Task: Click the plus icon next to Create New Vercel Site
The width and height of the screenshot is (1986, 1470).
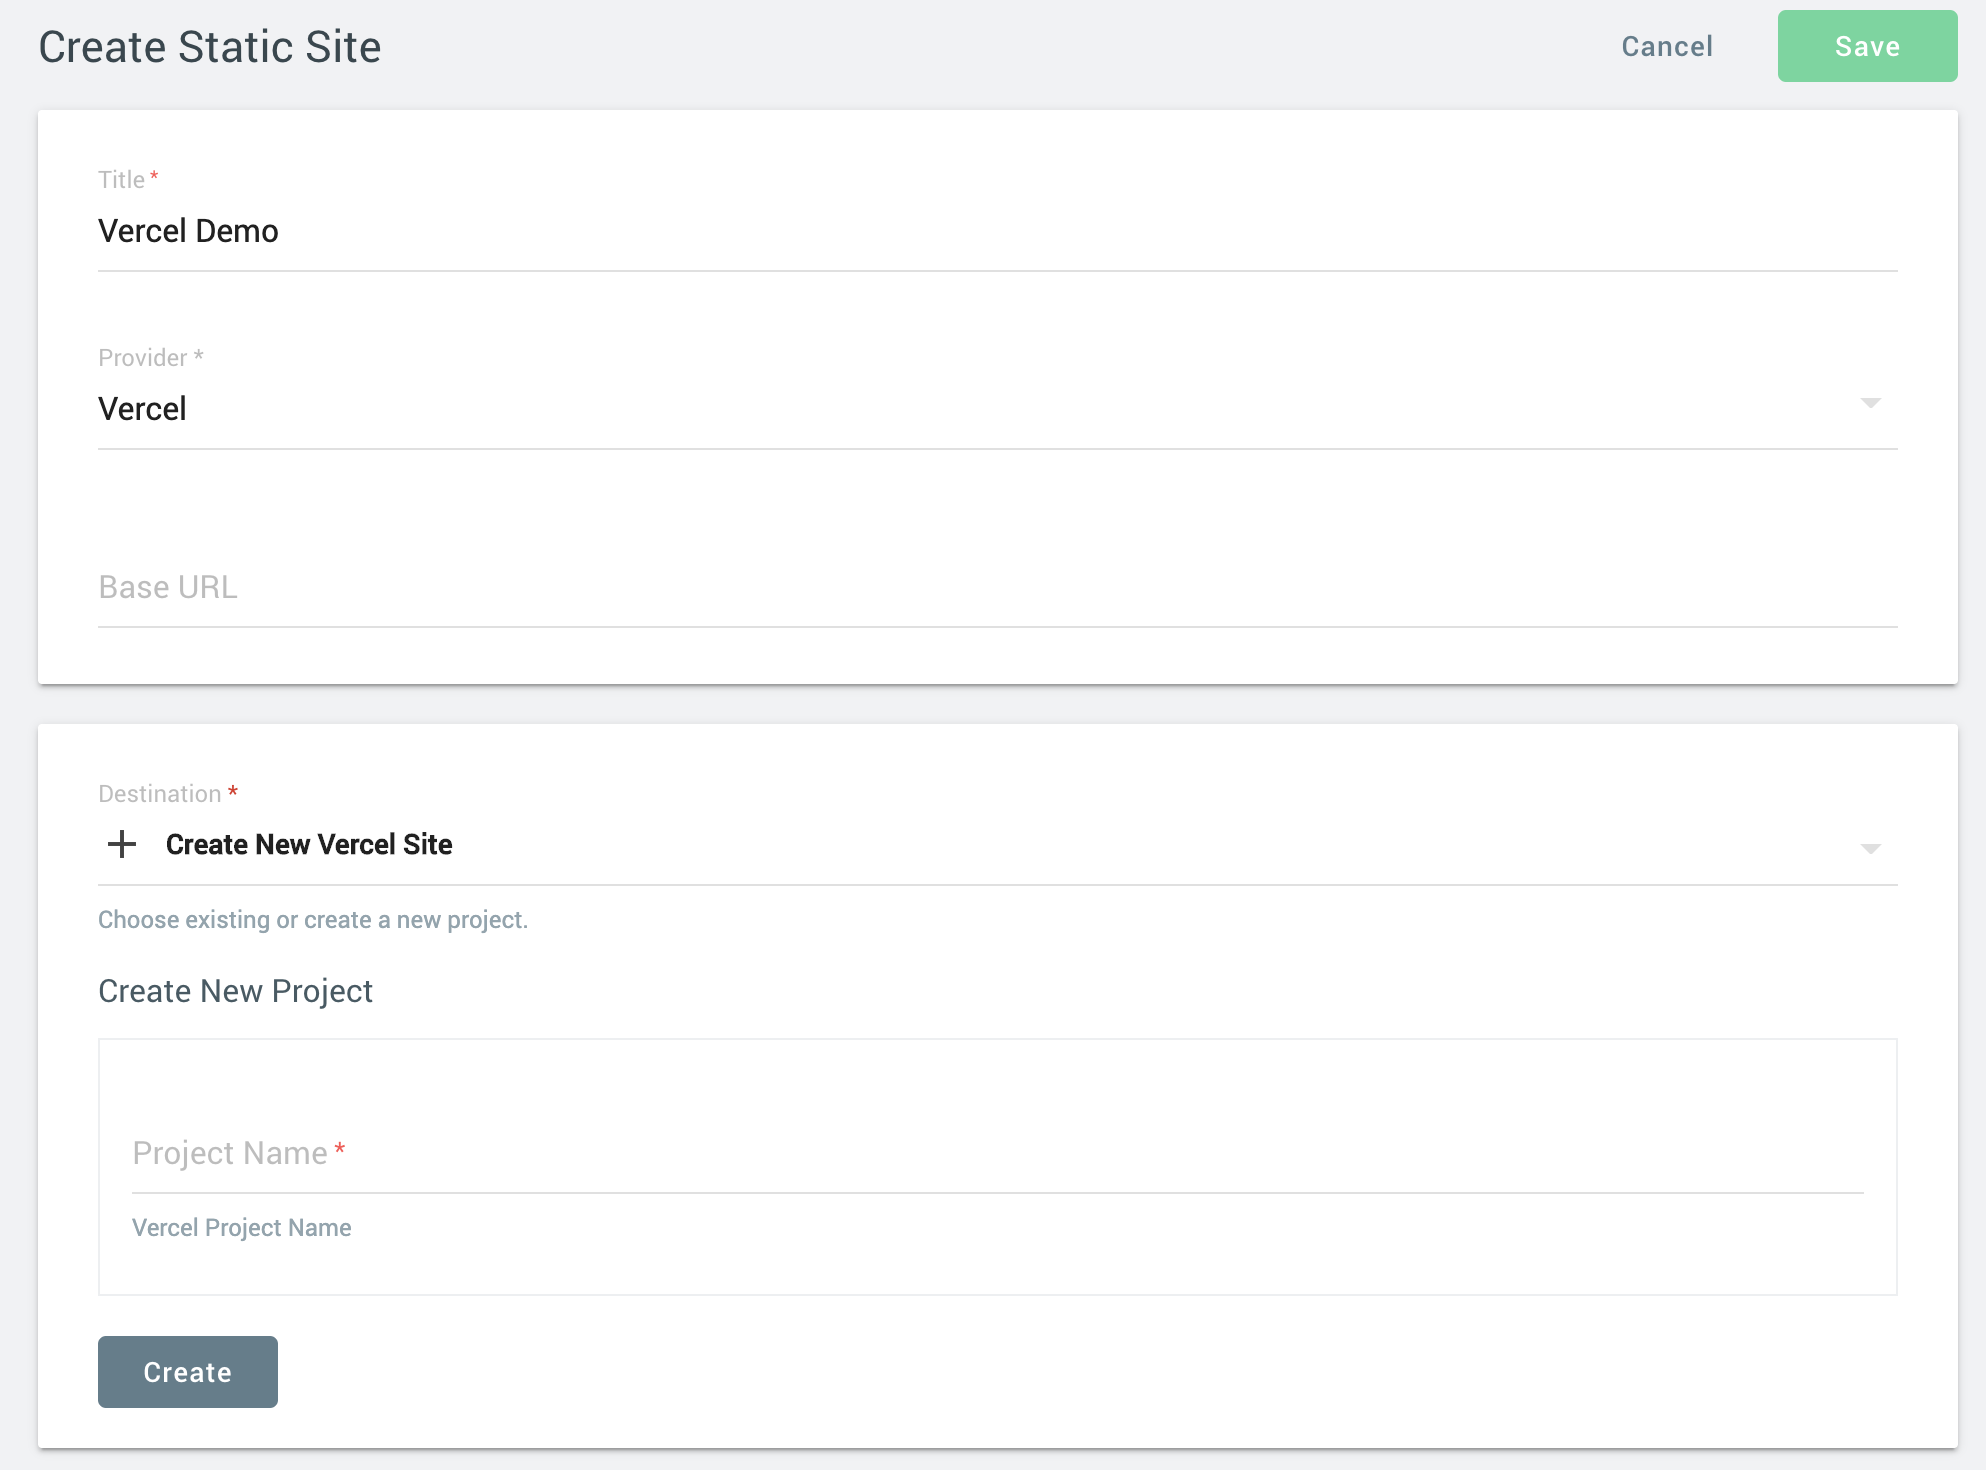Action: (x=122, y=844)
